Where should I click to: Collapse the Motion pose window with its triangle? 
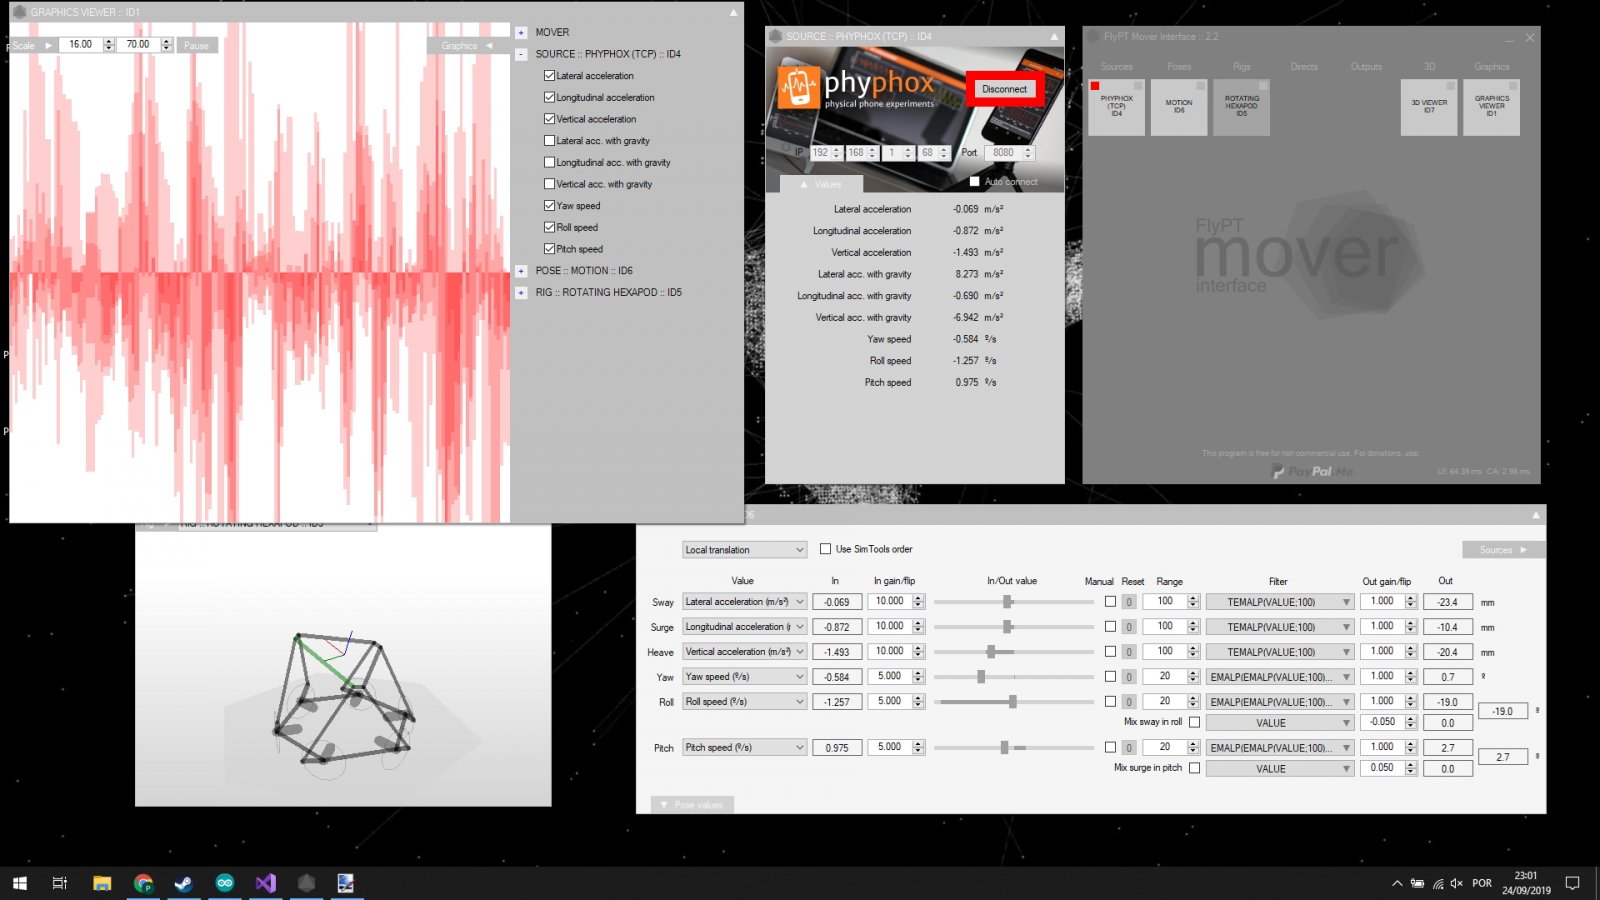[x=1536, y=515]
